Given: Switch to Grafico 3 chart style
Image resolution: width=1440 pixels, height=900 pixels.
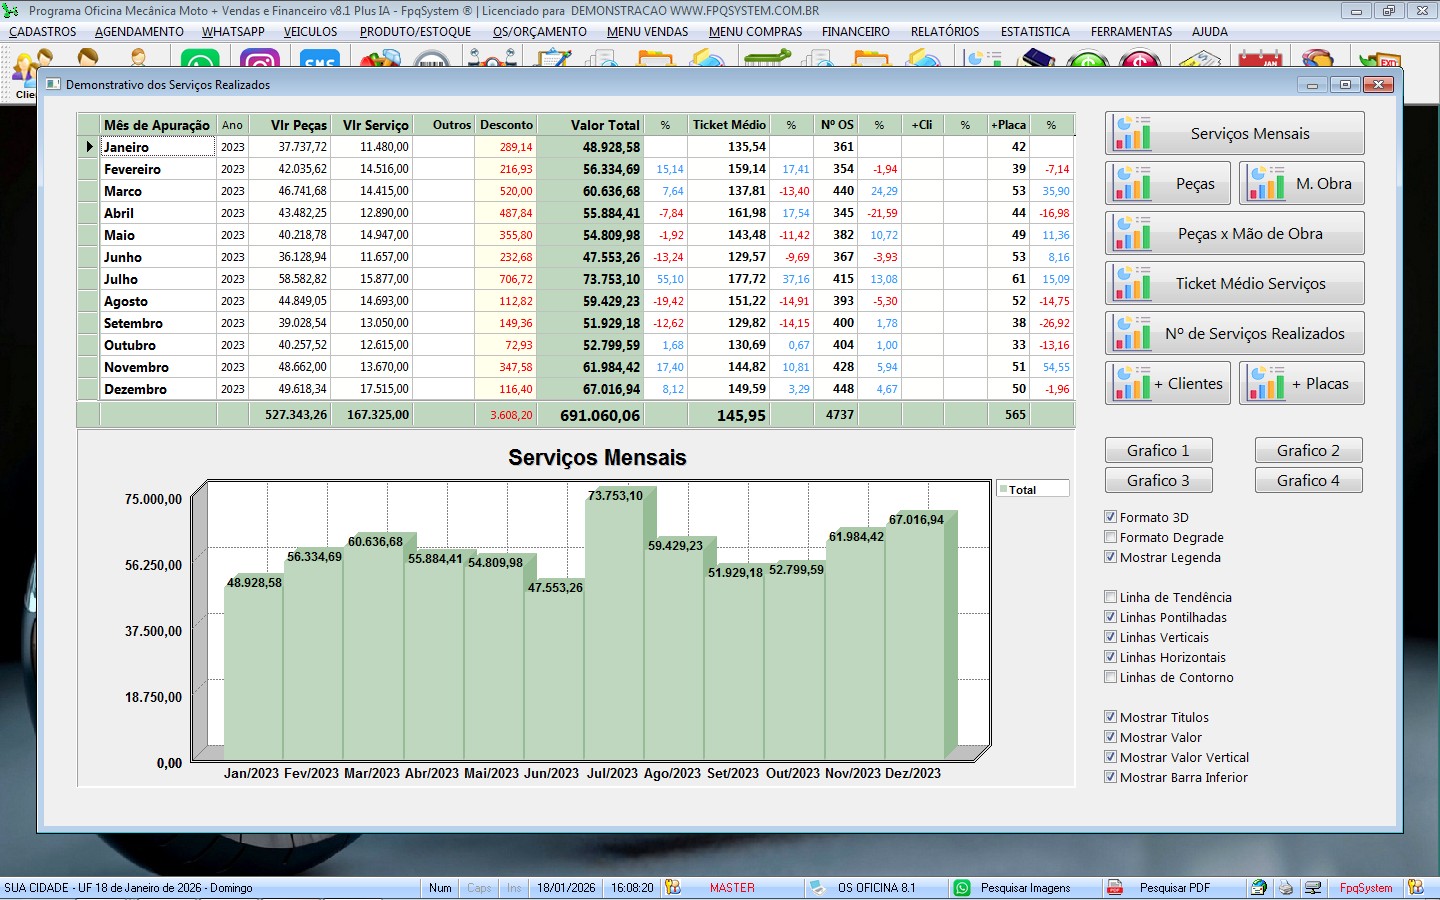Looking at the screenshot, I should 1158,481.
